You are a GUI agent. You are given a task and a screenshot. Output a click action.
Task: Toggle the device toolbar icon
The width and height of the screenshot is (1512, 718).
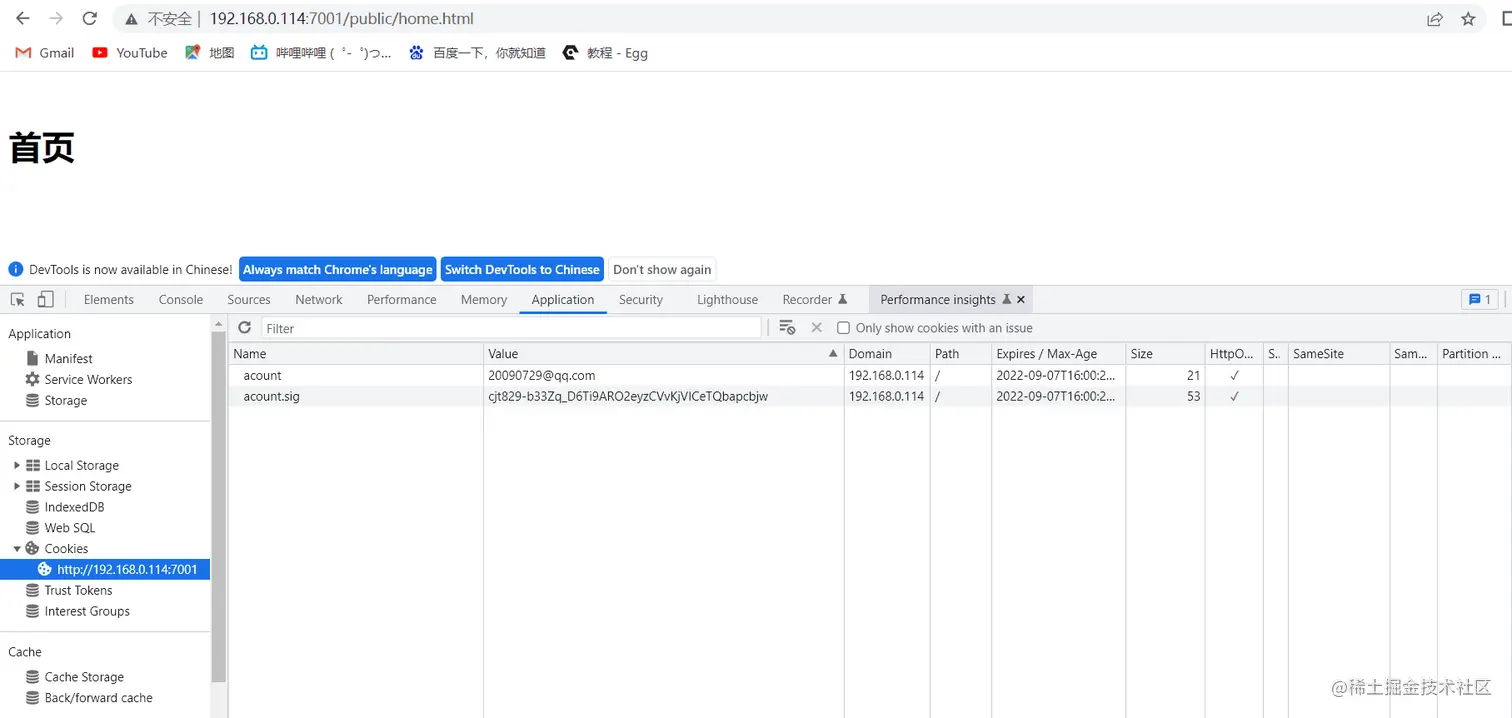coord(45,299)
